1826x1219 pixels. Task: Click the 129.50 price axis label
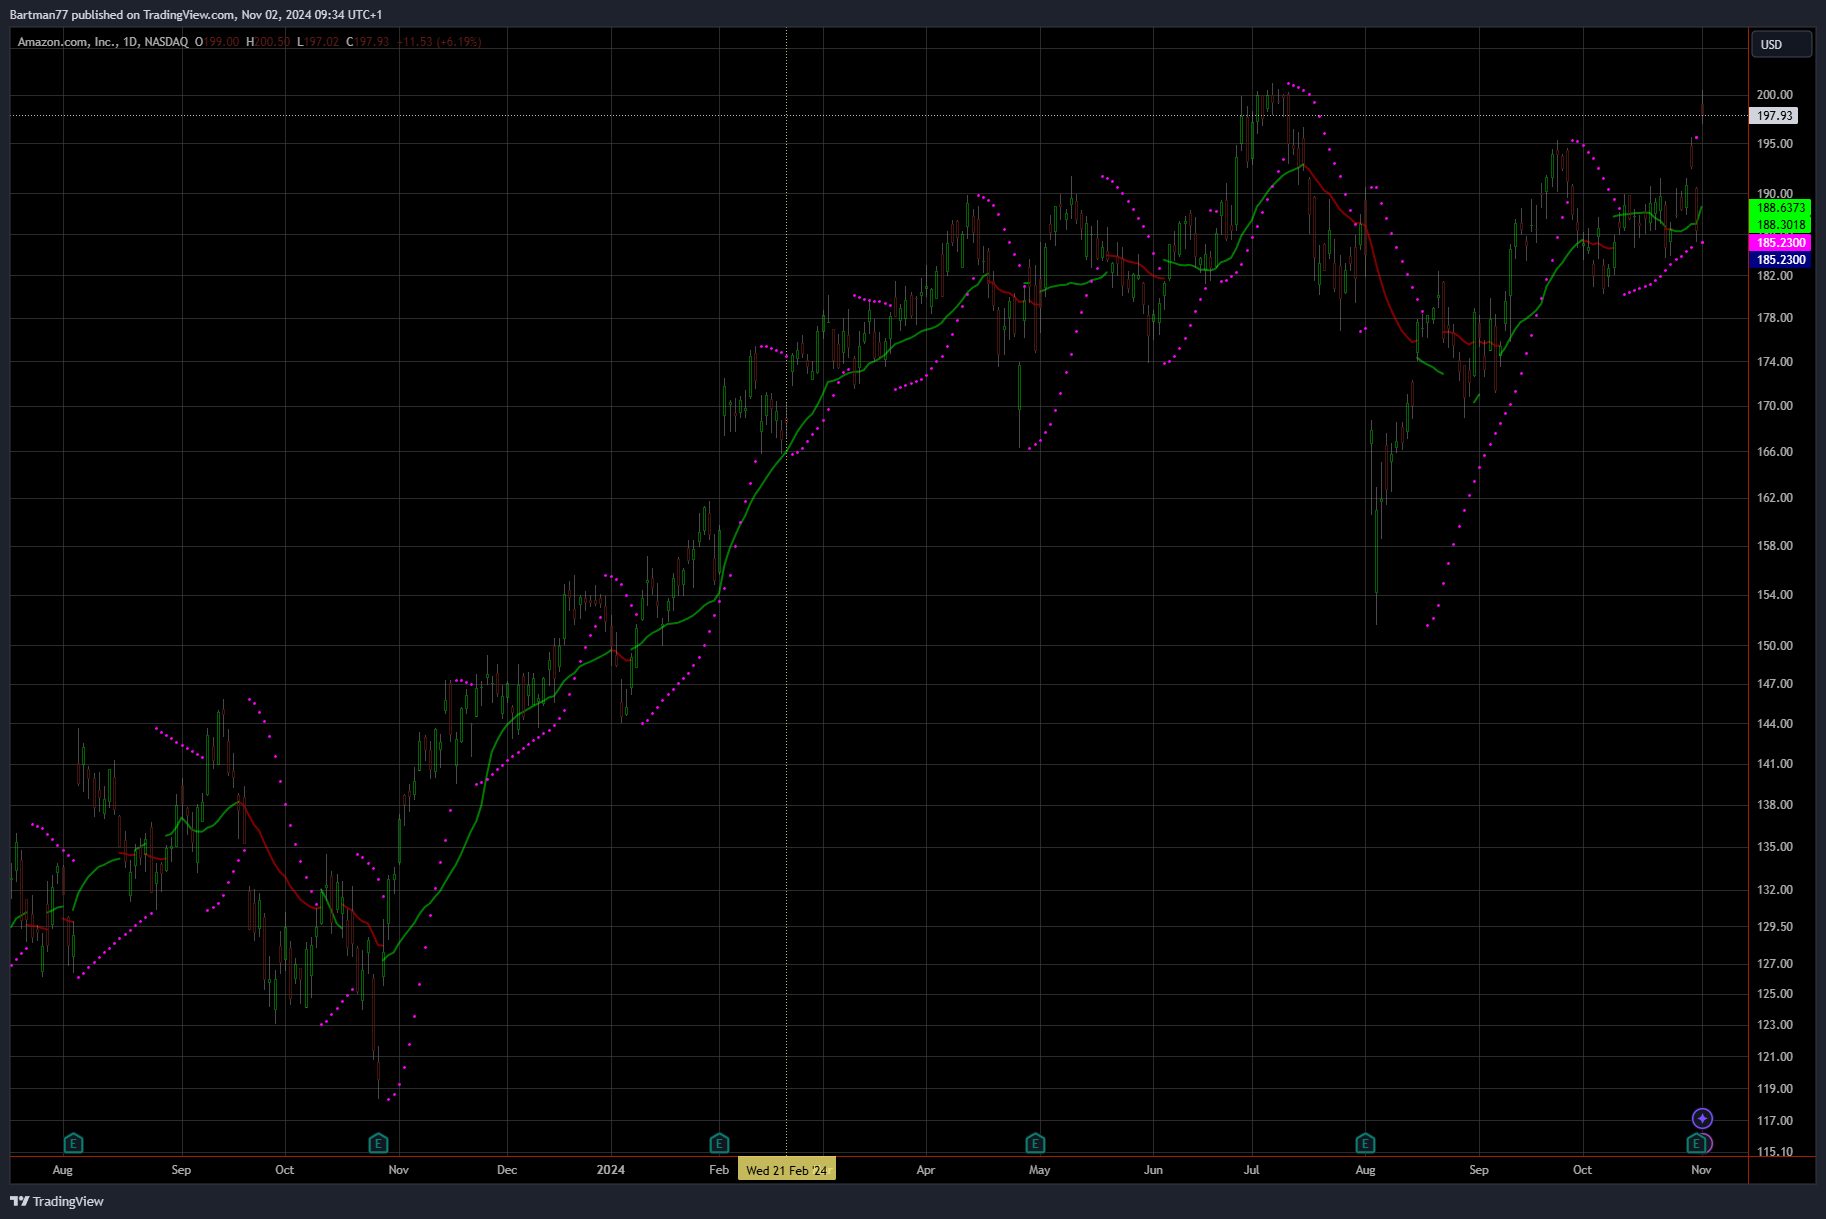click(x=1774, y=927)
